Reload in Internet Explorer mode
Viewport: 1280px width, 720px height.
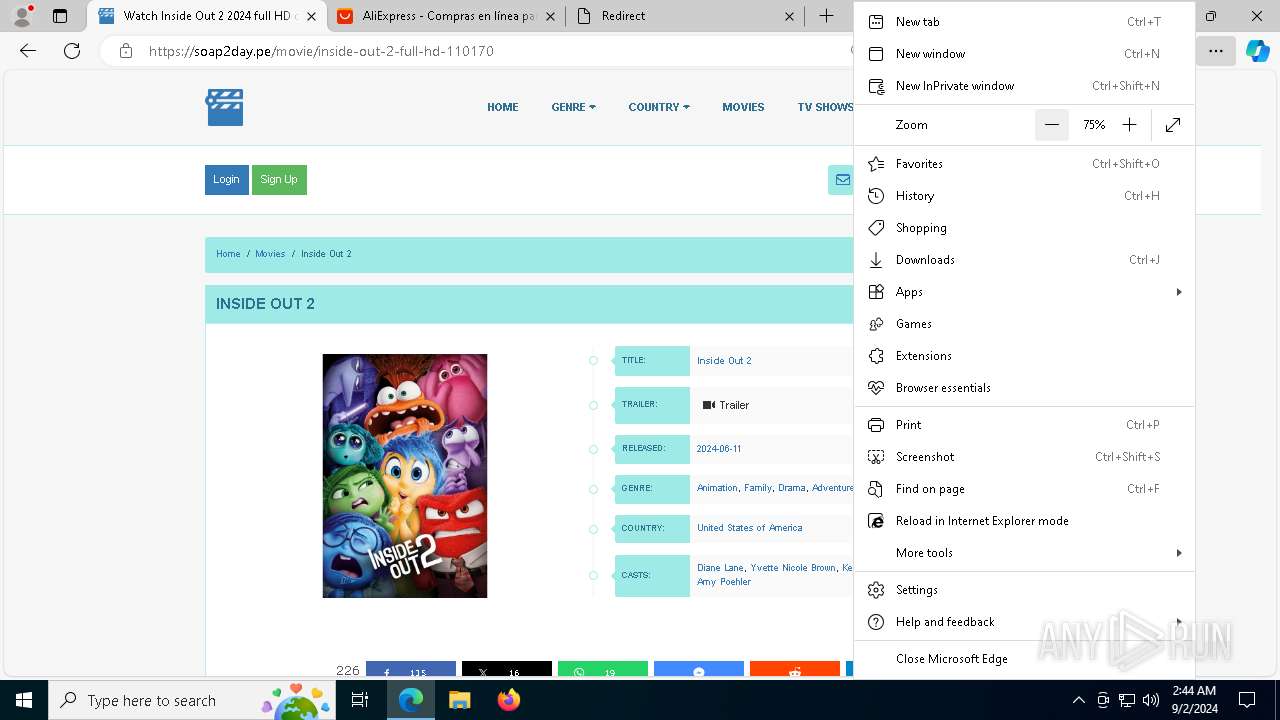[x=1024, y=521]
